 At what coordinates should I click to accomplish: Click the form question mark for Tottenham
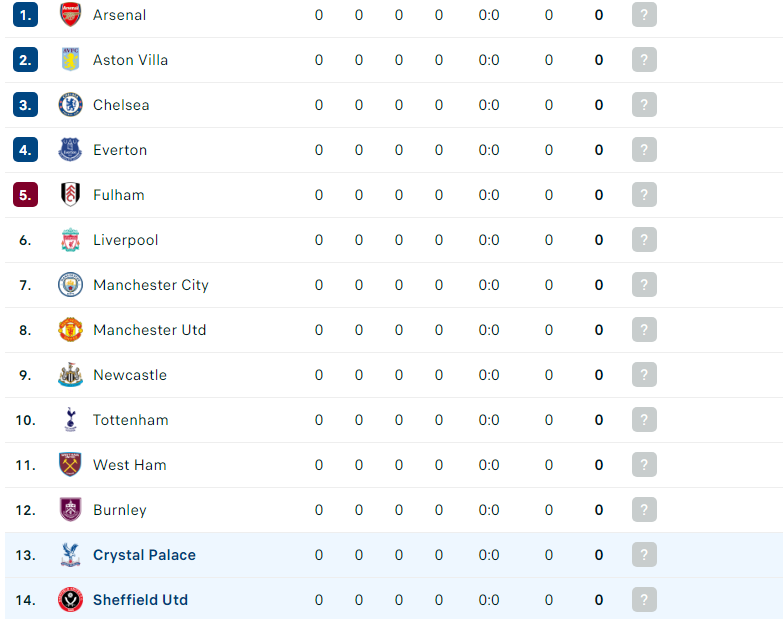[x=644, y=419]
